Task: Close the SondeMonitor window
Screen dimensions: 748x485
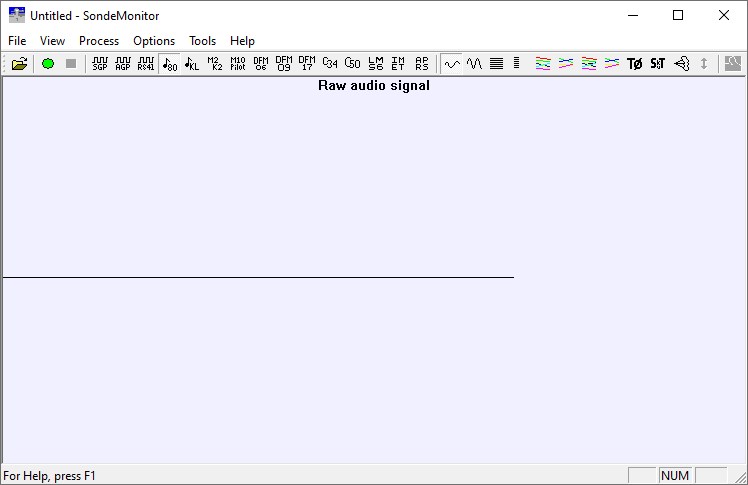Action: click(x=724, y=15)
